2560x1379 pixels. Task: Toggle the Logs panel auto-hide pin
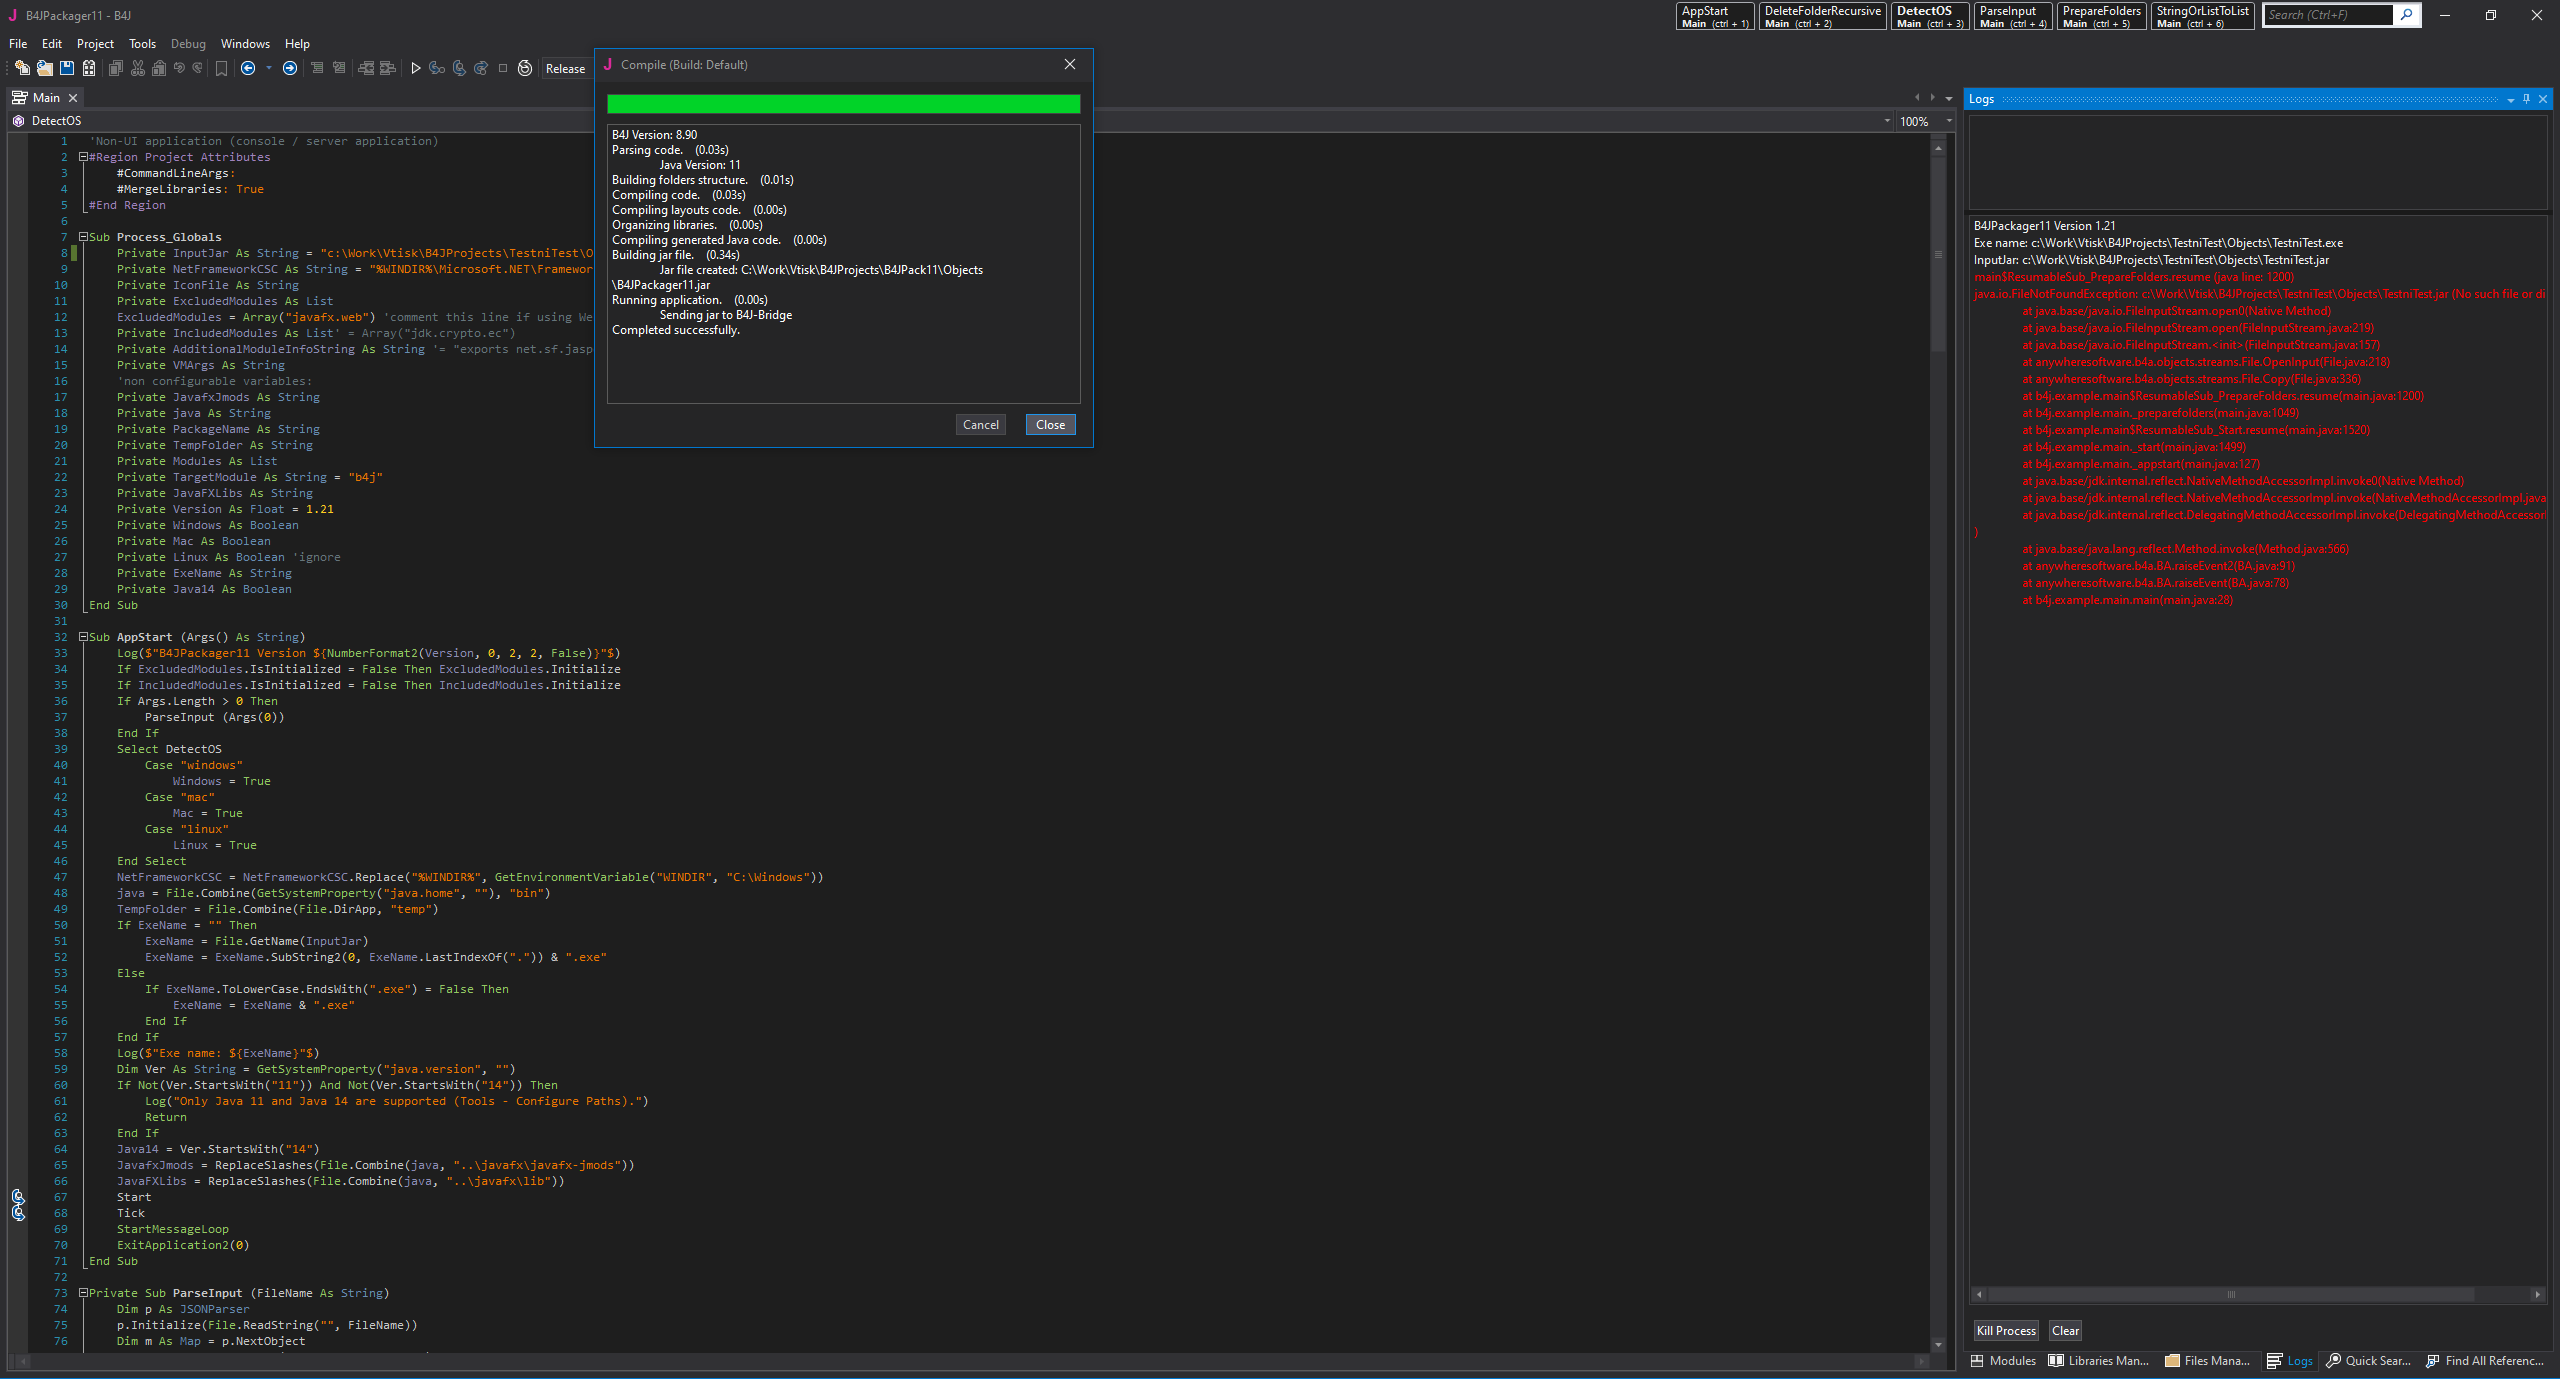click(x=2526, y=99)
